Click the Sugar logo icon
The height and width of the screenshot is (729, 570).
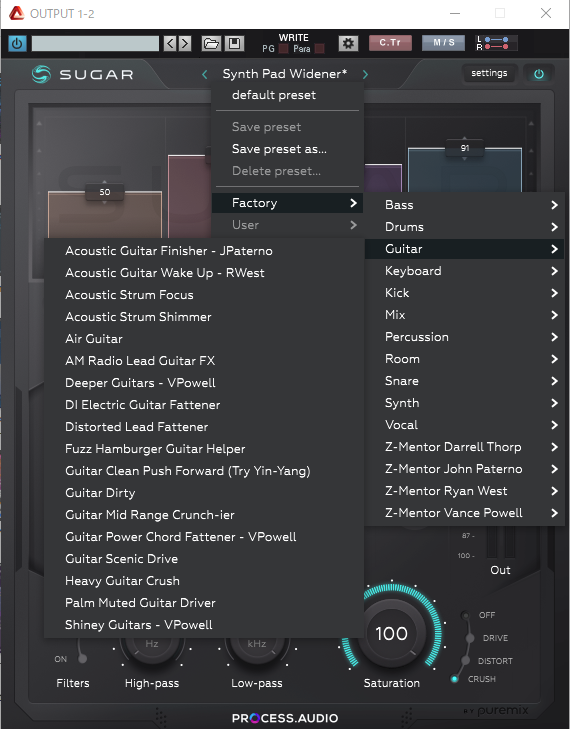(41, 74)
